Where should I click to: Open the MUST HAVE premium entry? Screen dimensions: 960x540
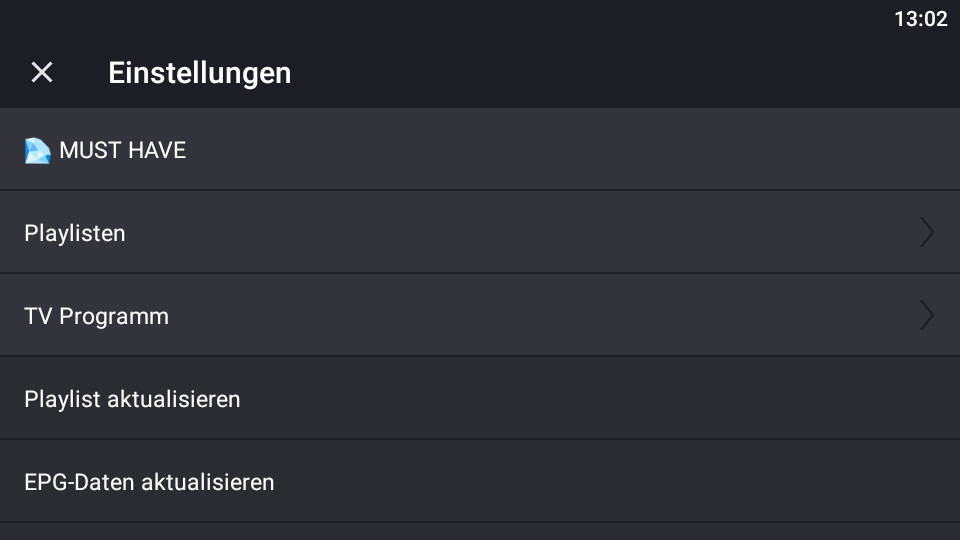[480, 149]
